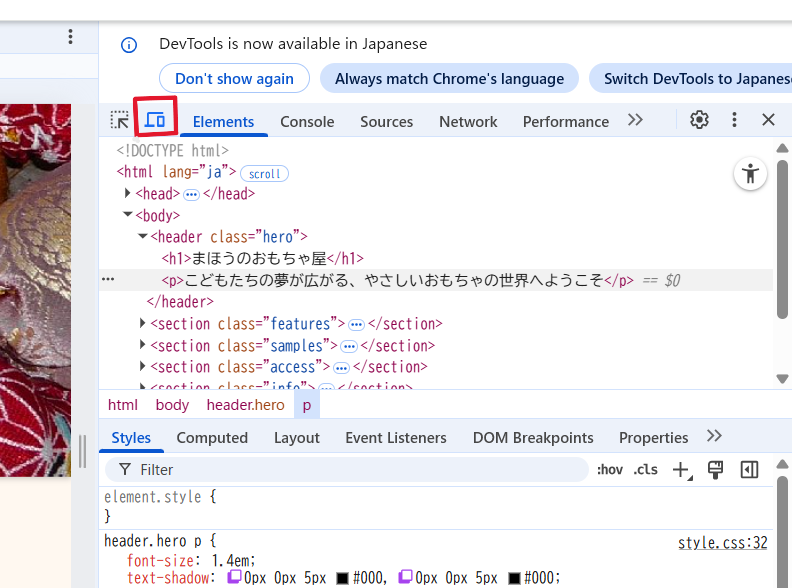Screen dimensions: 792x588
Task: Click the new style rule plus icon
Action: [x=681, y=469]
